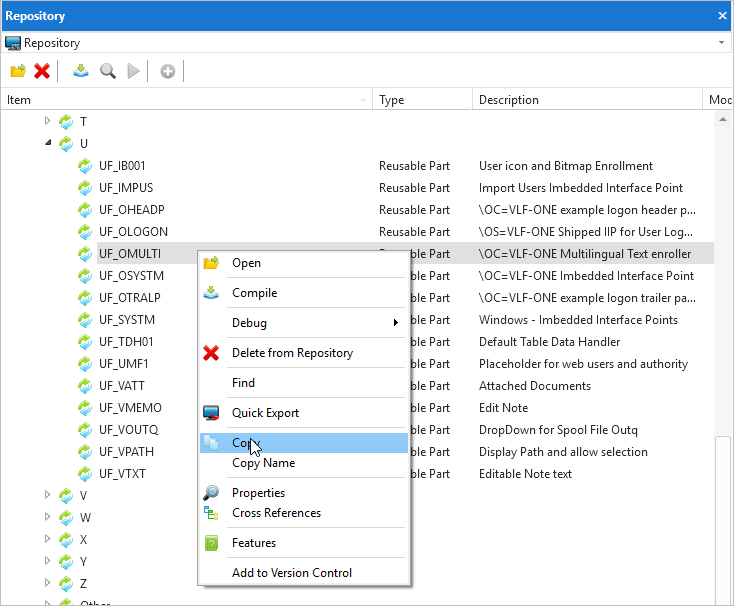The height and width of the screenshot is (606, 734).
Task: Click the run arrow toolbar icon
Action: pos(133,71)
